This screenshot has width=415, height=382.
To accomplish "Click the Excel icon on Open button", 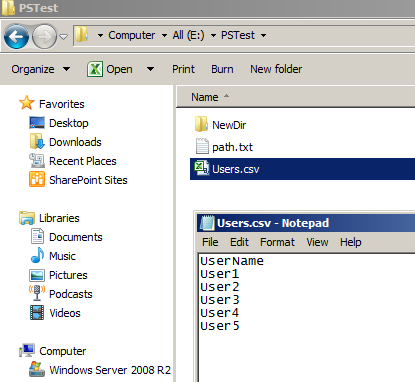I will pyautogui.click(x=95, y=69).
